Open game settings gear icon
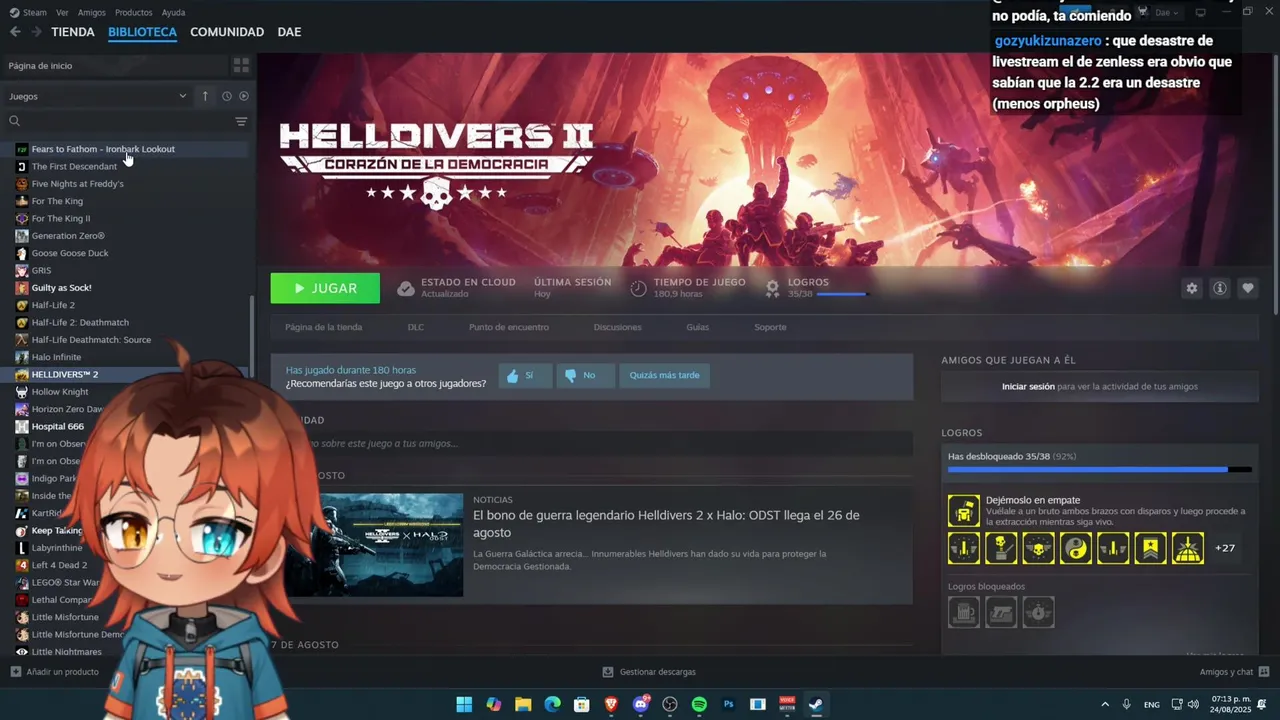This screenshot has height=720, width=1280. [x=1191, y=288]
